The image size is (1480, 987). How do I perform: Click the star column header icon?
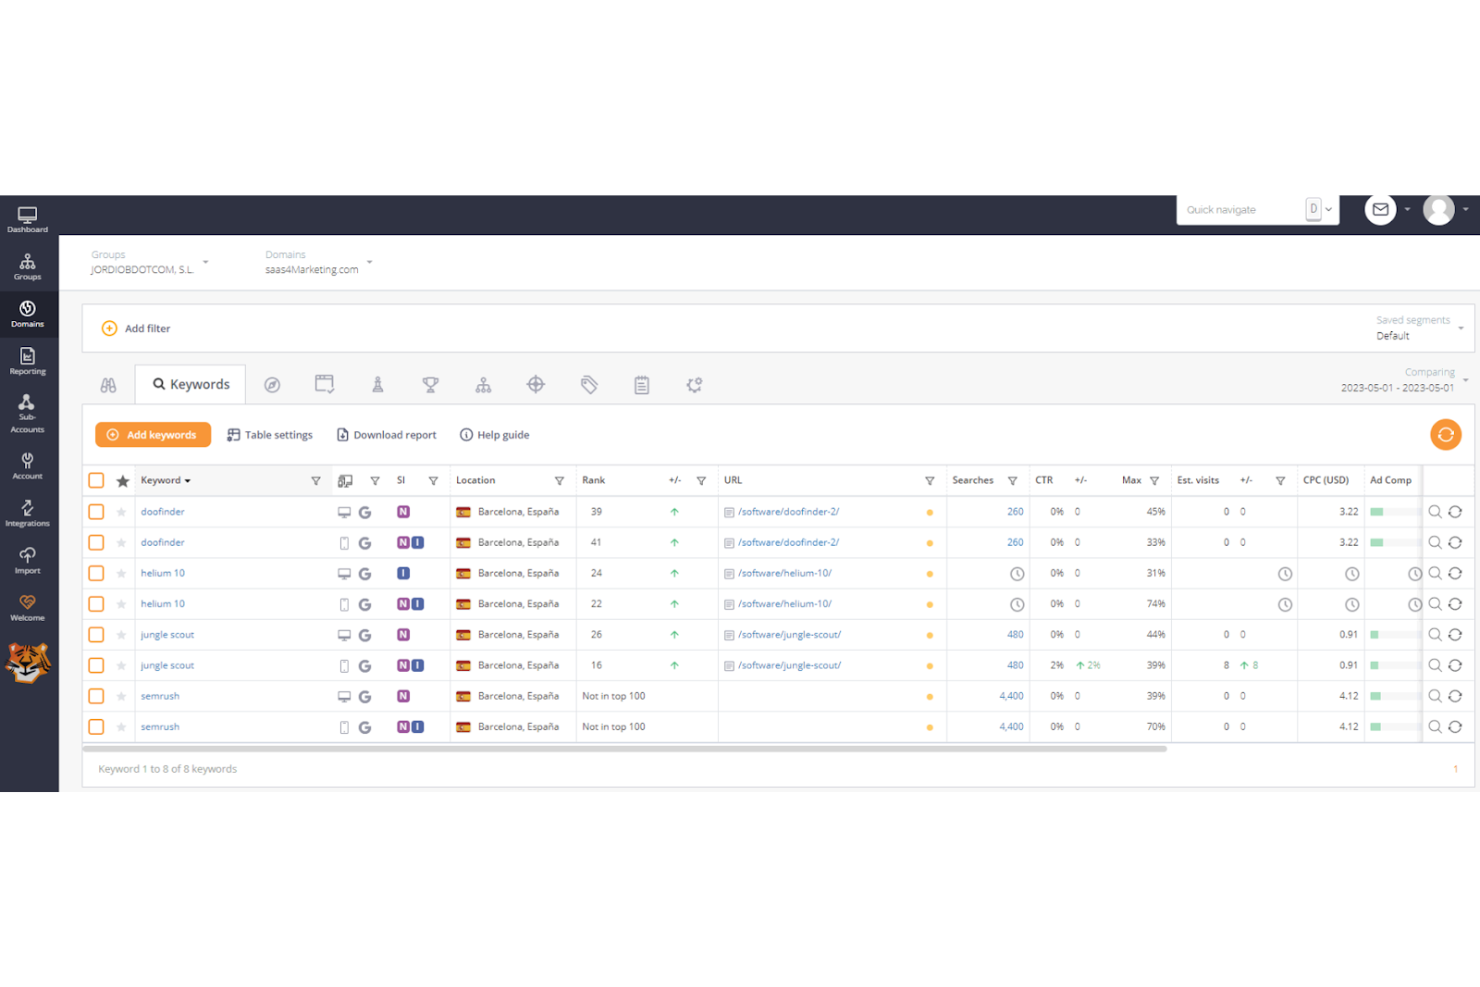pyautogui.click(x=122, y=481)
